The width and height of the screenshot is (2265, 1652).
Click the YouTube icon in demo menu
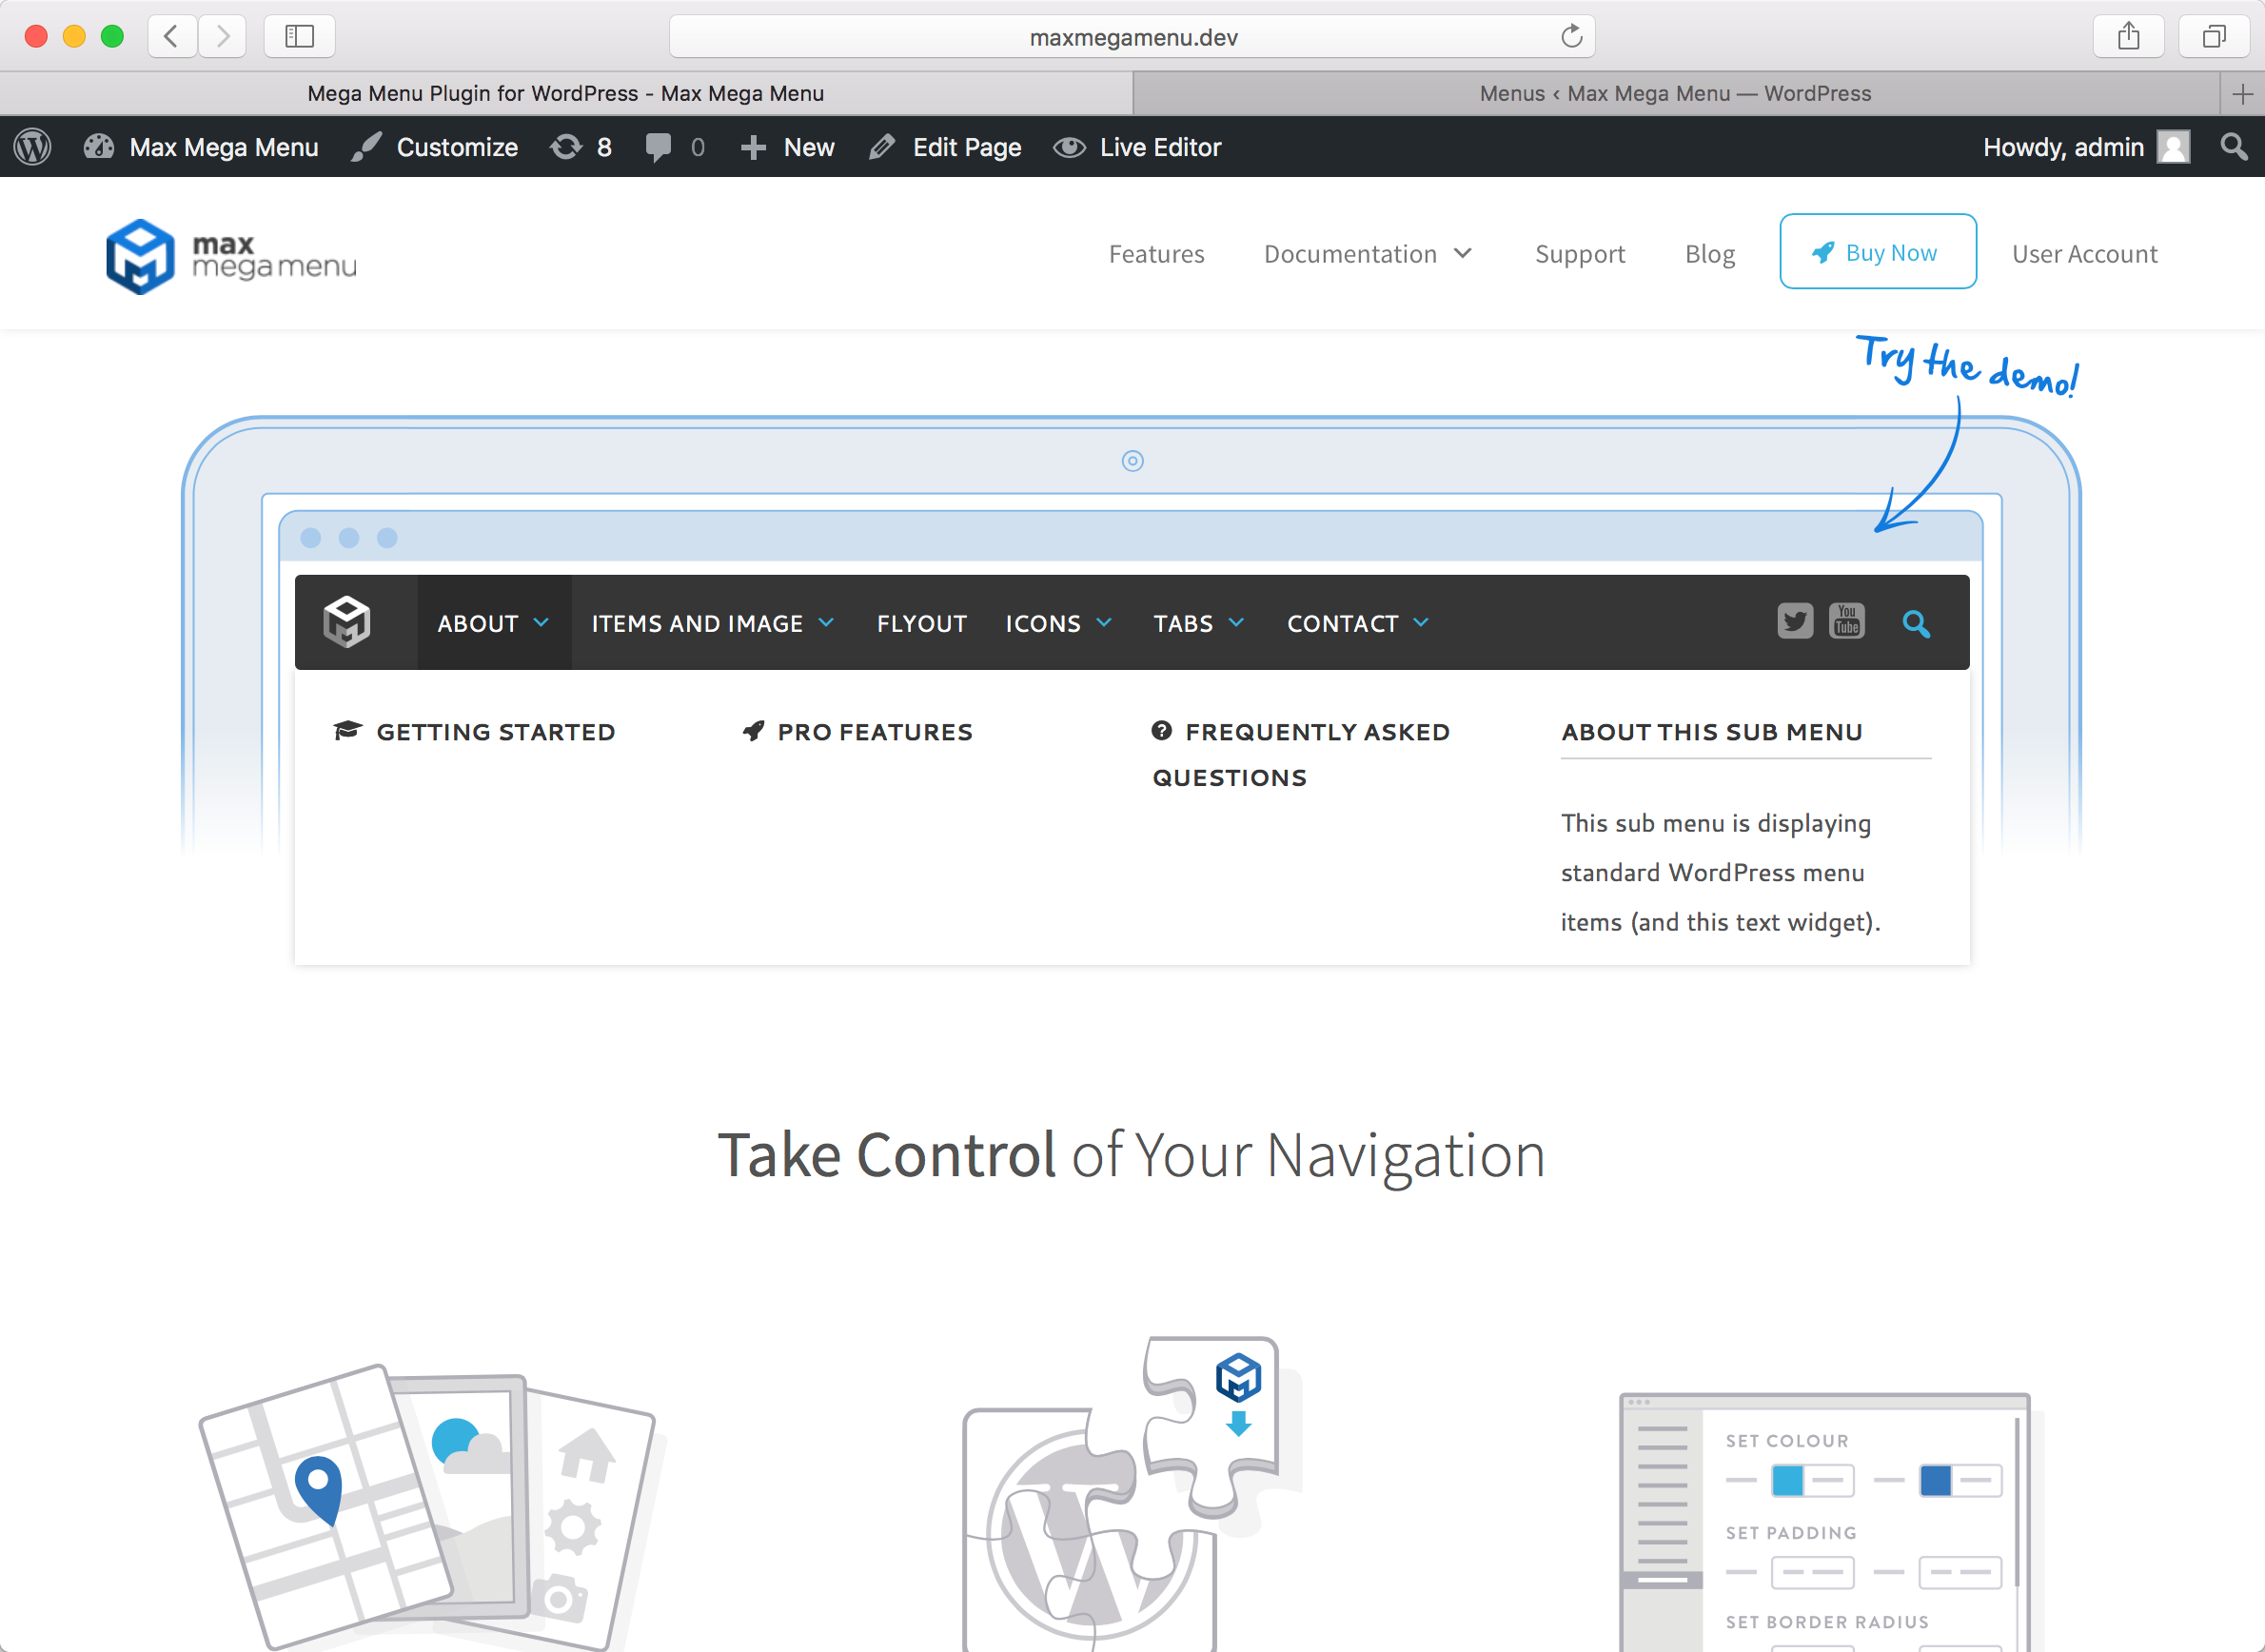click(1846, 622)
